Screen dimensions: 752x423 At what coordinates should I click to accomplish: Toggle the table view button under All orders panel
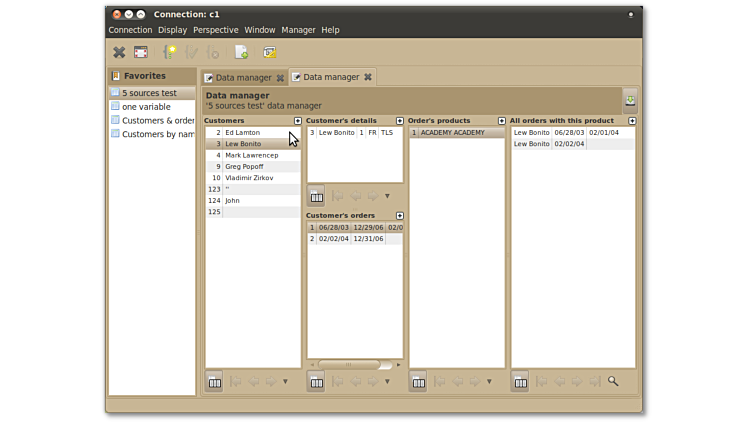click(x=520, y=381)
